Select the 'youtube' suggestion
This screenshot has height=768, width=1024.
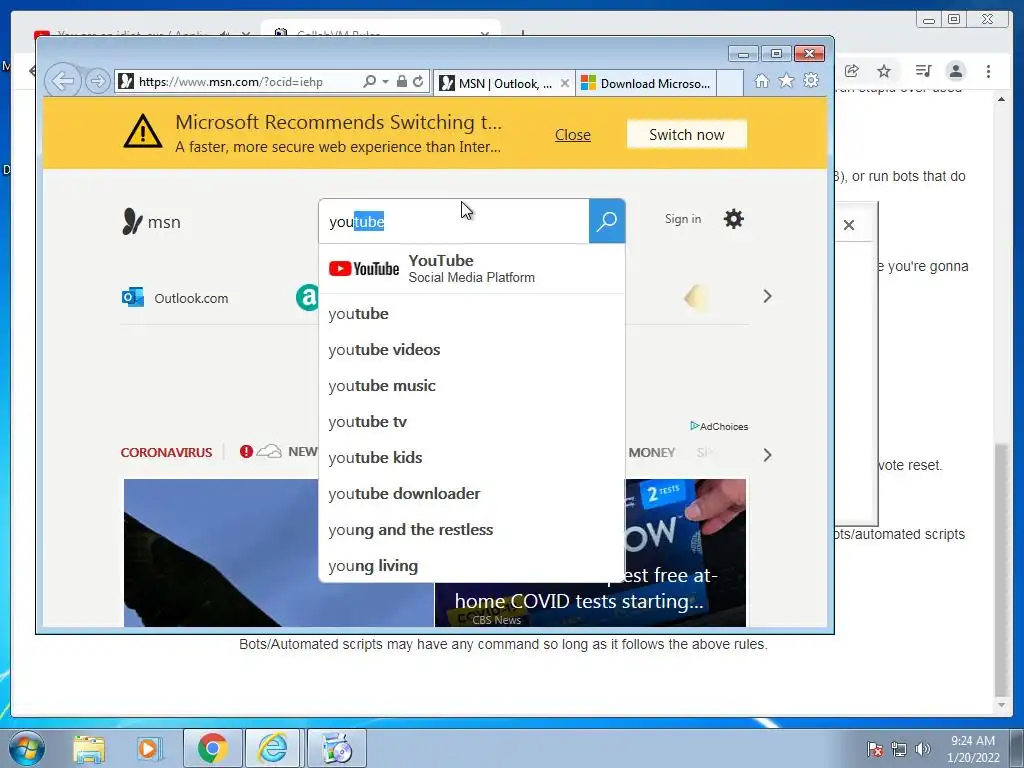[x=472, y=314]
